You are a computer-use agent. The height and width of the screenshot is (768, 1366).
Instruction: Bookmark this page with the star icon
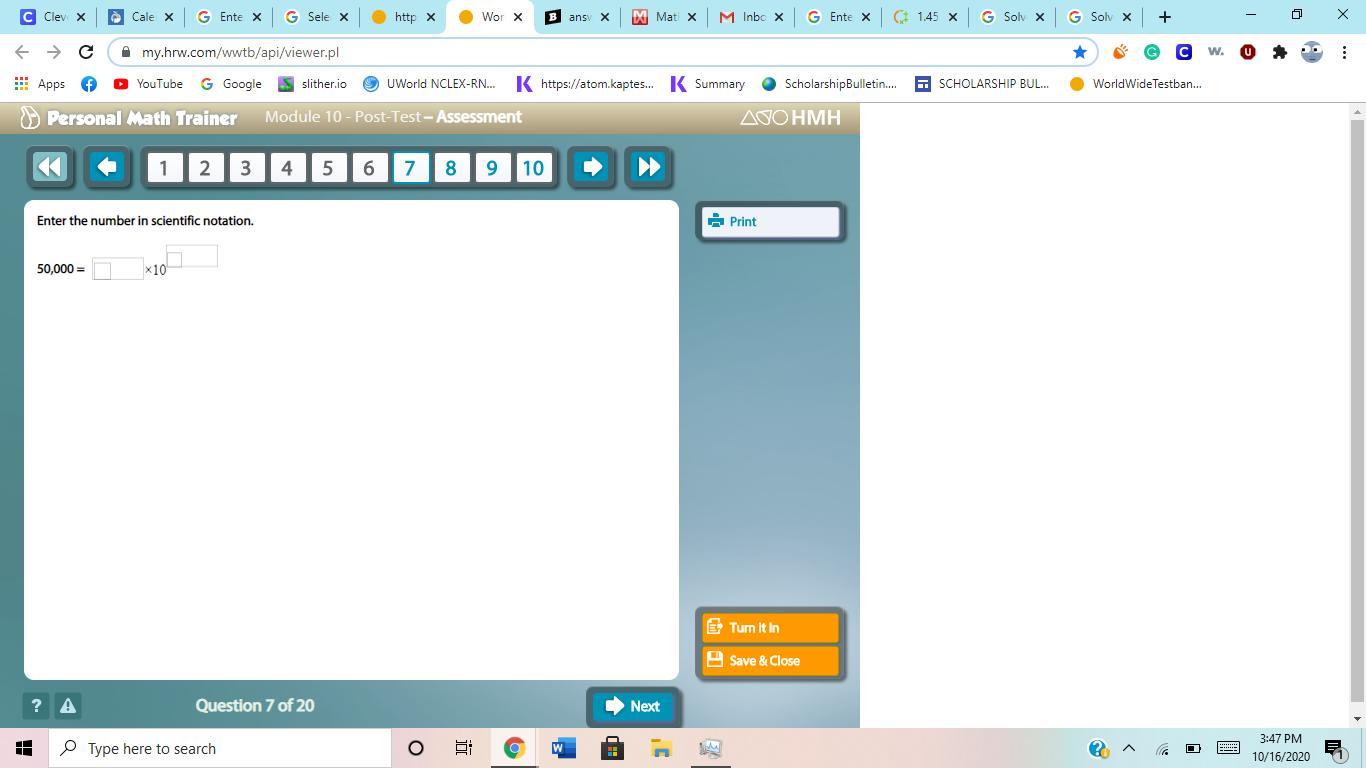pos(1080,52)
